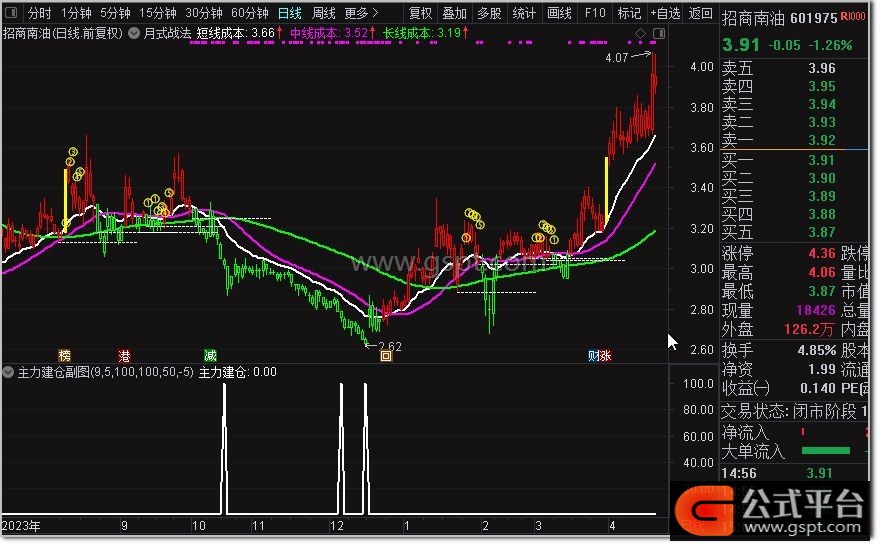Click the 叠加 overlay button
This screenshot has width=880, height=544.
[455, 12]
